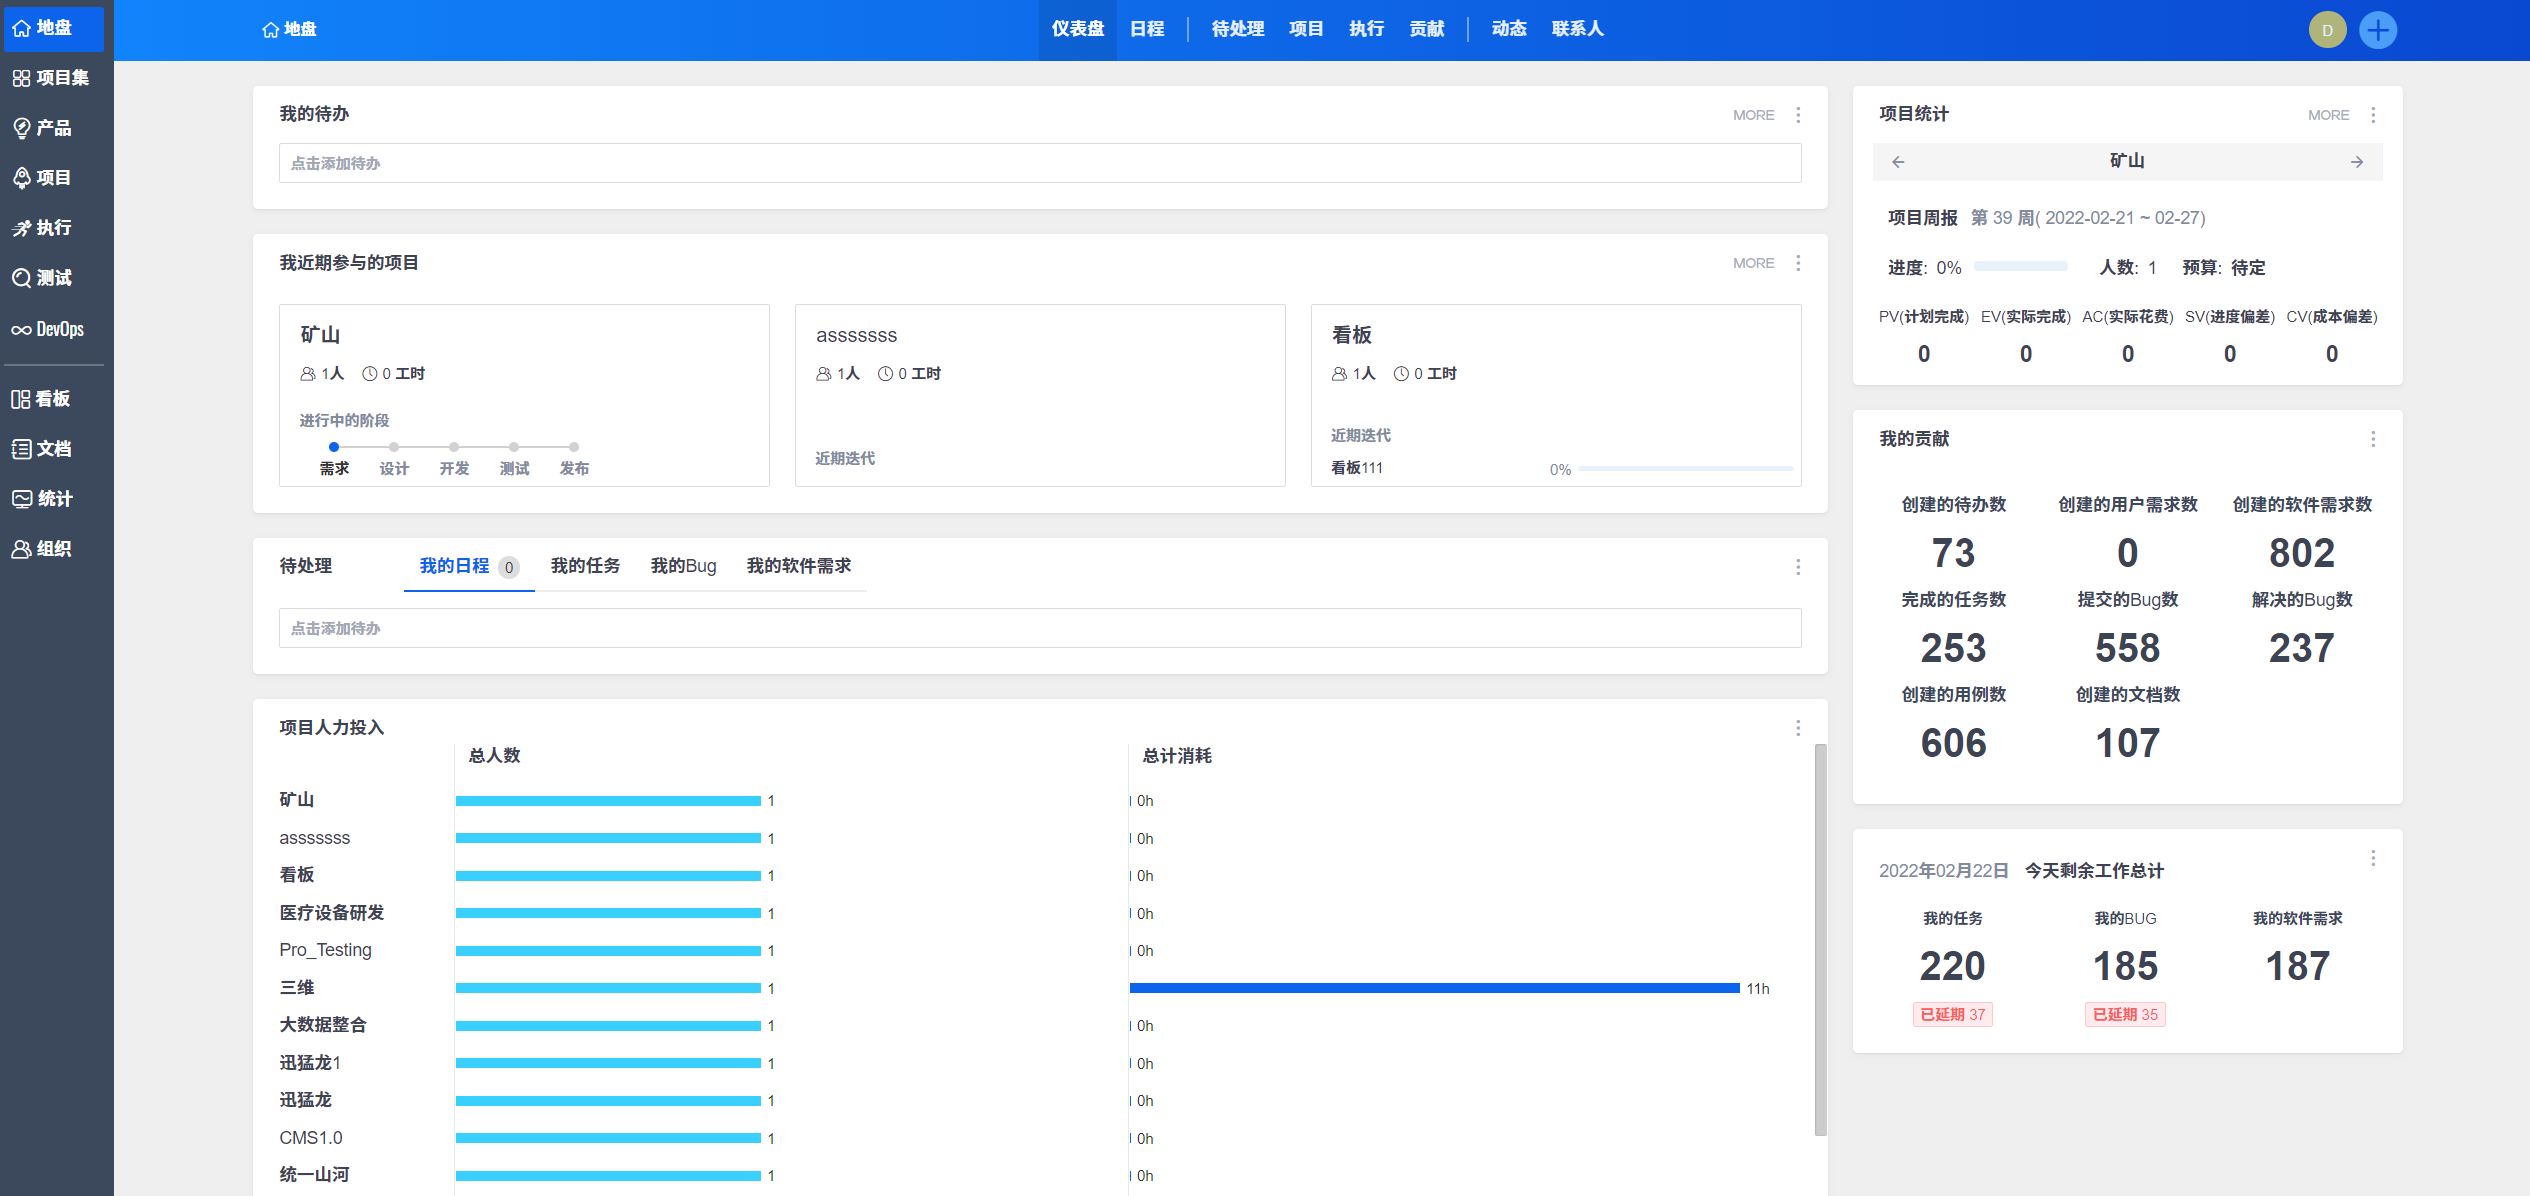The height and width of the screenshot is (1196, 2530).
Task: Click MORE in 我近期参与的项目
Action: [x=1753, y=263]
